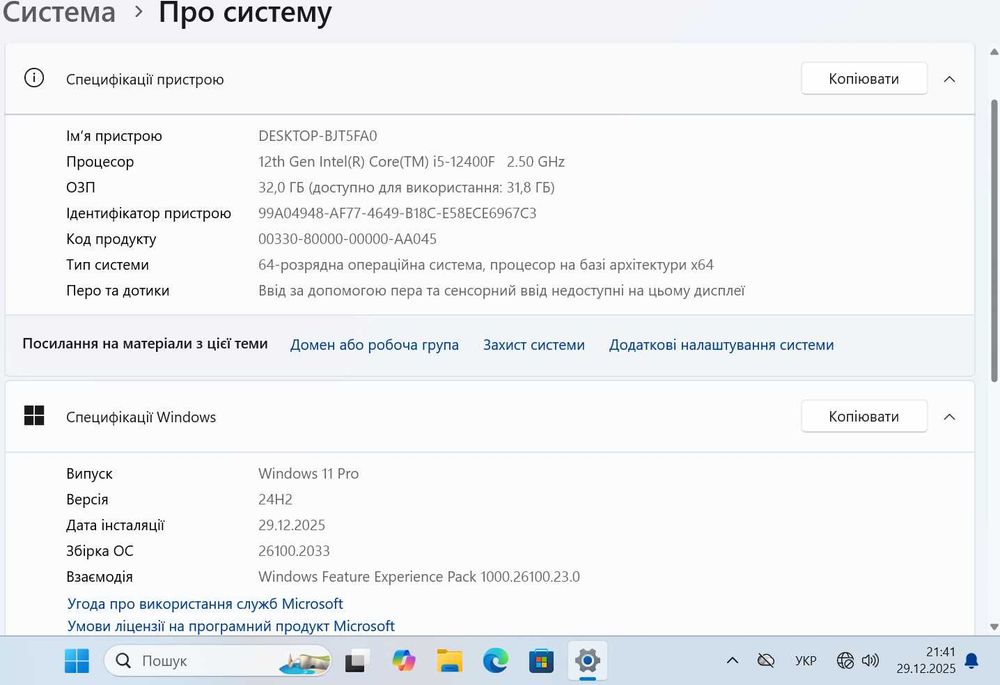Screen dimensions: 1000x685
Task: Click the Windows logo beside Специфікації Windows
Action: click(x=34, y=416)
